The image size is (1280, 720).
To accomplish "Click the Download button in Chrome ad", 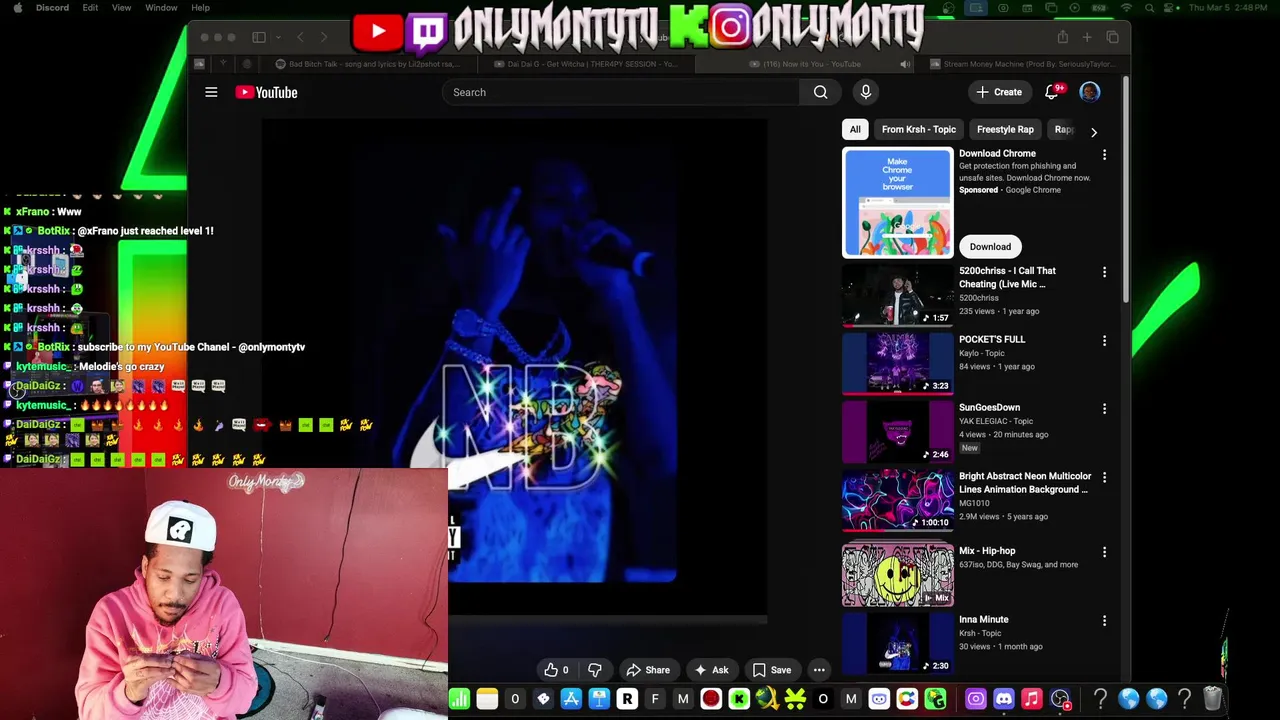I will 990,246.
